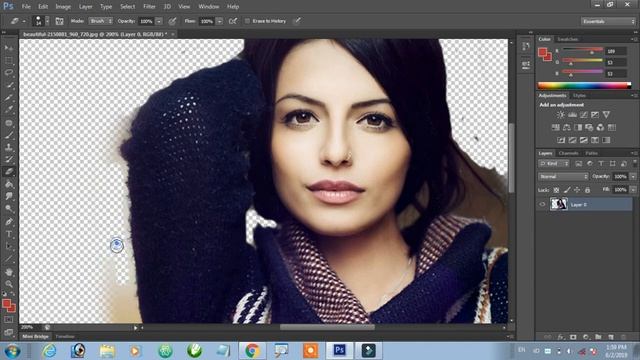Open the Select menu
Image resolution: width=640 pixels, height=360 pixels.
point(127,7)
